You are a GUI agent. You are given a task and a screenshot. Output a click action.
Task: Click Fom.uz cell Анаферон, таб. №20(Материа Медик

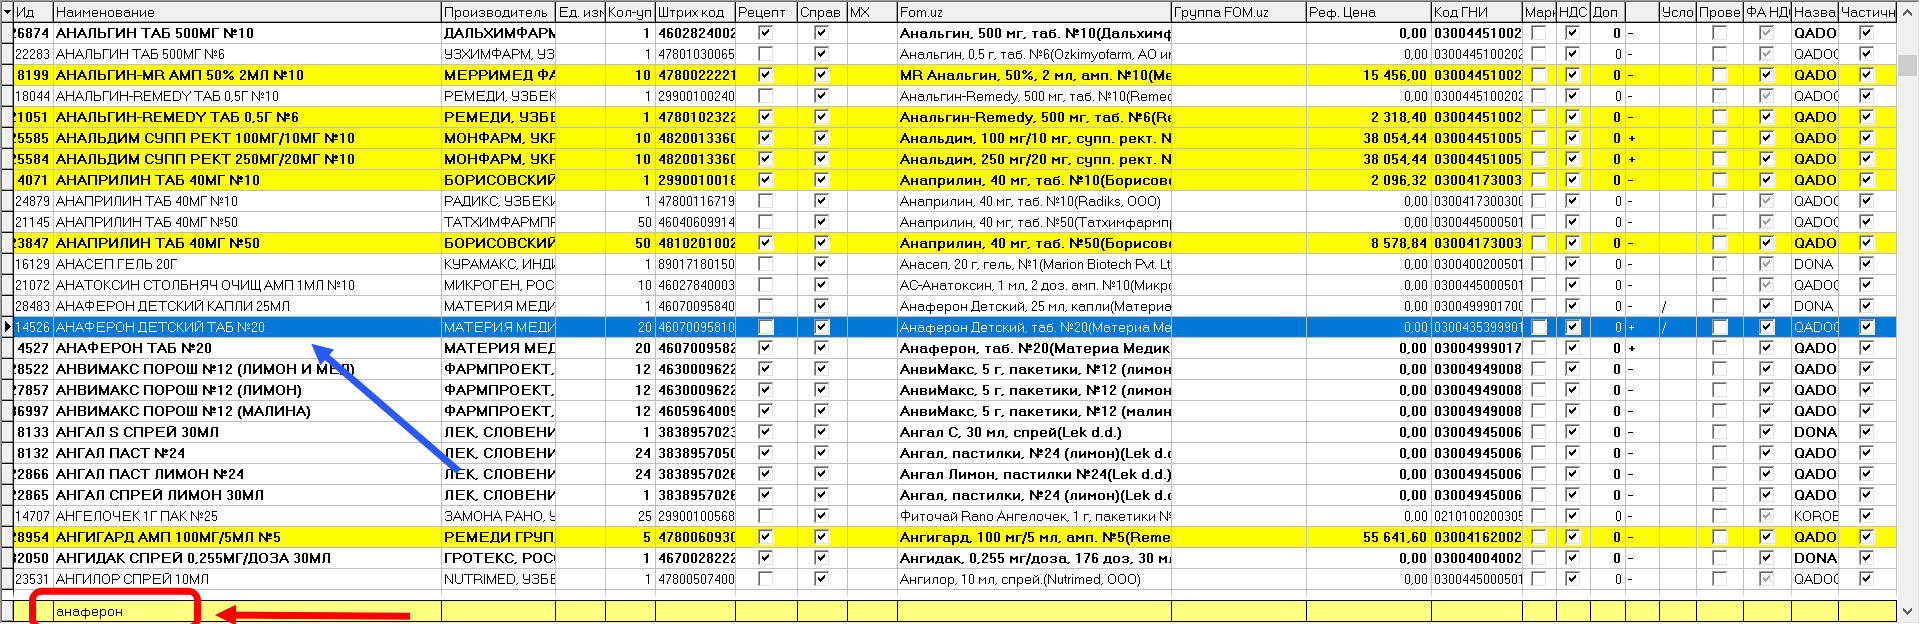tap(1035, 348)
